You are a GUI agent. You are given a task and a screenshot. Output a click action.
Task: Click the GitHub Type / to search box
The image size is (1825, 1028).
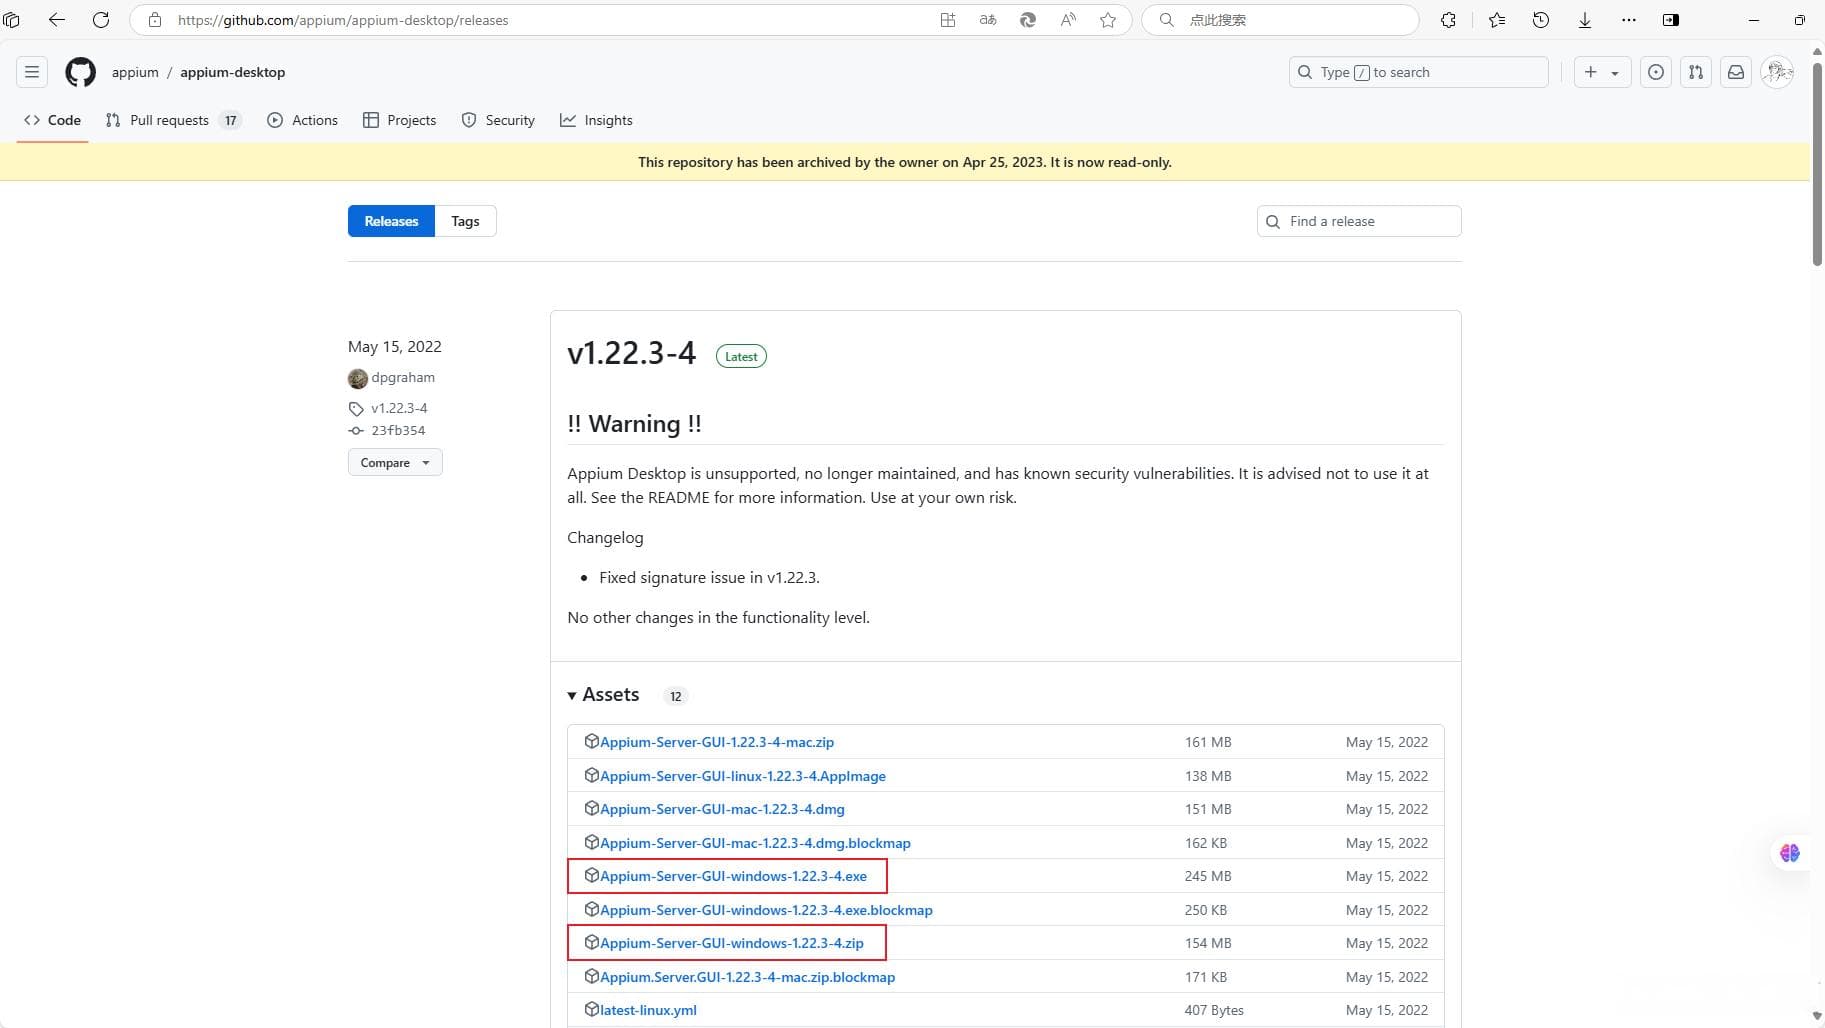[1418, 72]
